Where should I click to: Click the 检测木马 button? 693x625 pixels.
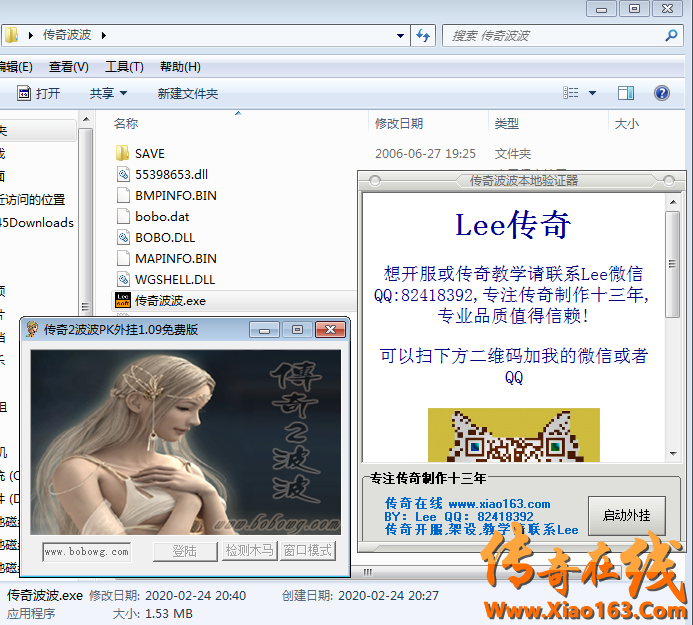click(249, 551)
